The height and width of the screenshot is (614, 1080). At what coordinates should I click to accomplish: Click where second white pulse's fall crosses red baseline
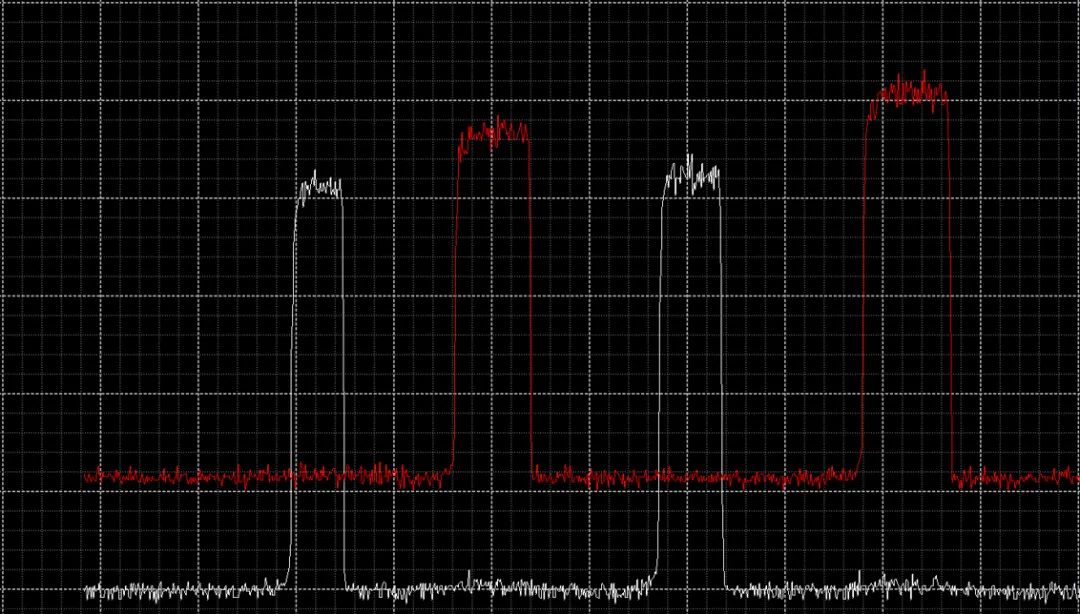tap(723, 476)
